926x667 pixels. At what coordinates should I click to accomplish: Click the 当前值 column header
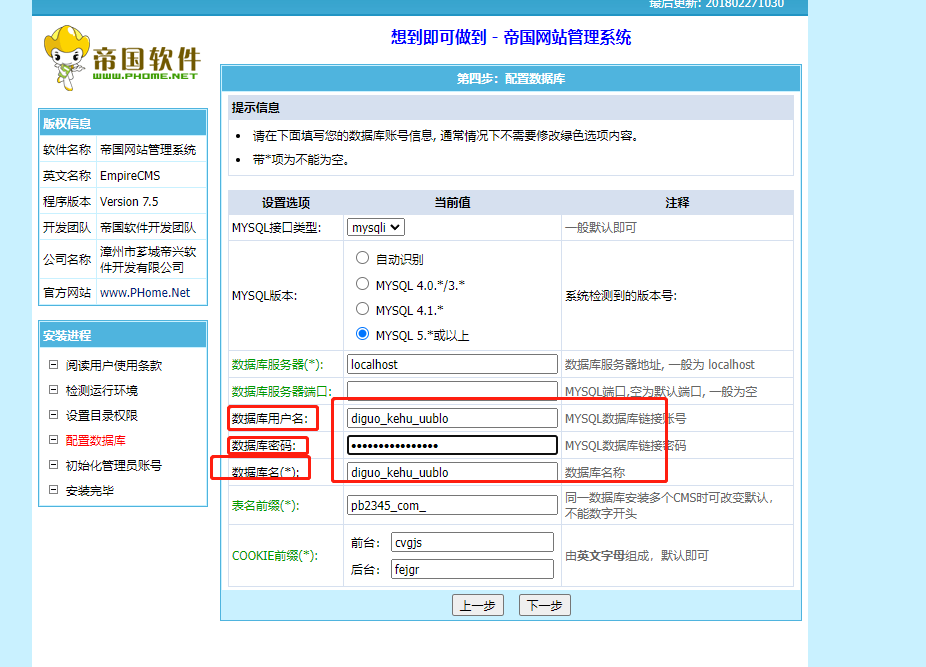(452, 203)
